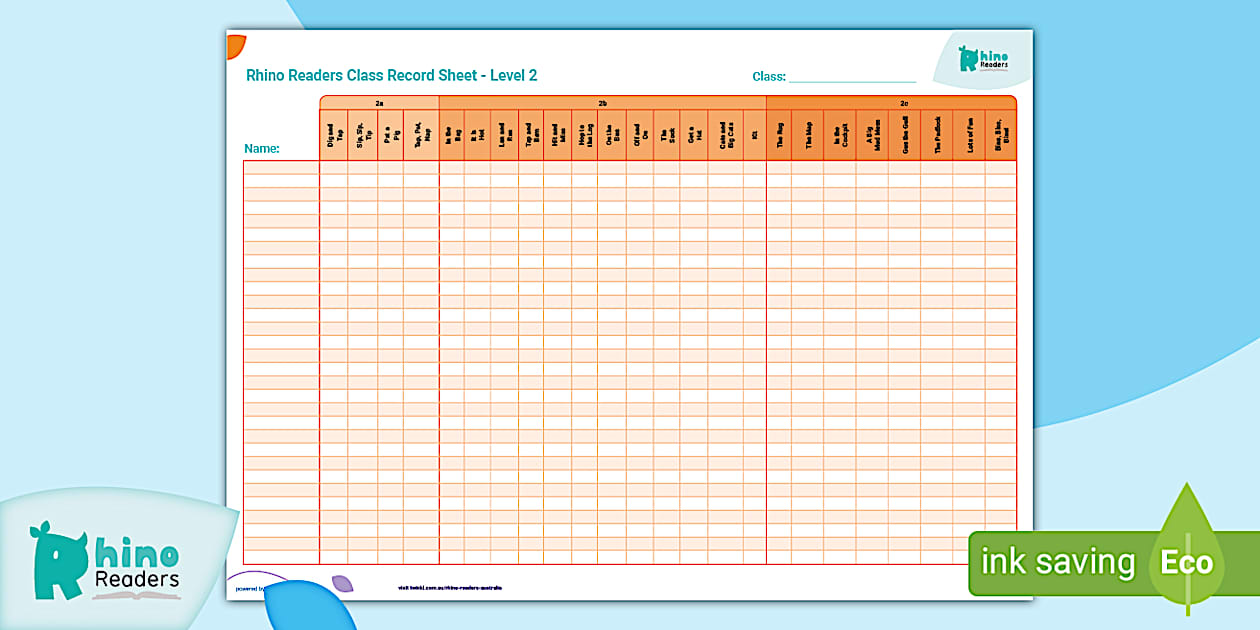Click the worksheet title Rhino Readers Class Record Sheet
The width and height of the screenshot is (1260, 630).
391,76
